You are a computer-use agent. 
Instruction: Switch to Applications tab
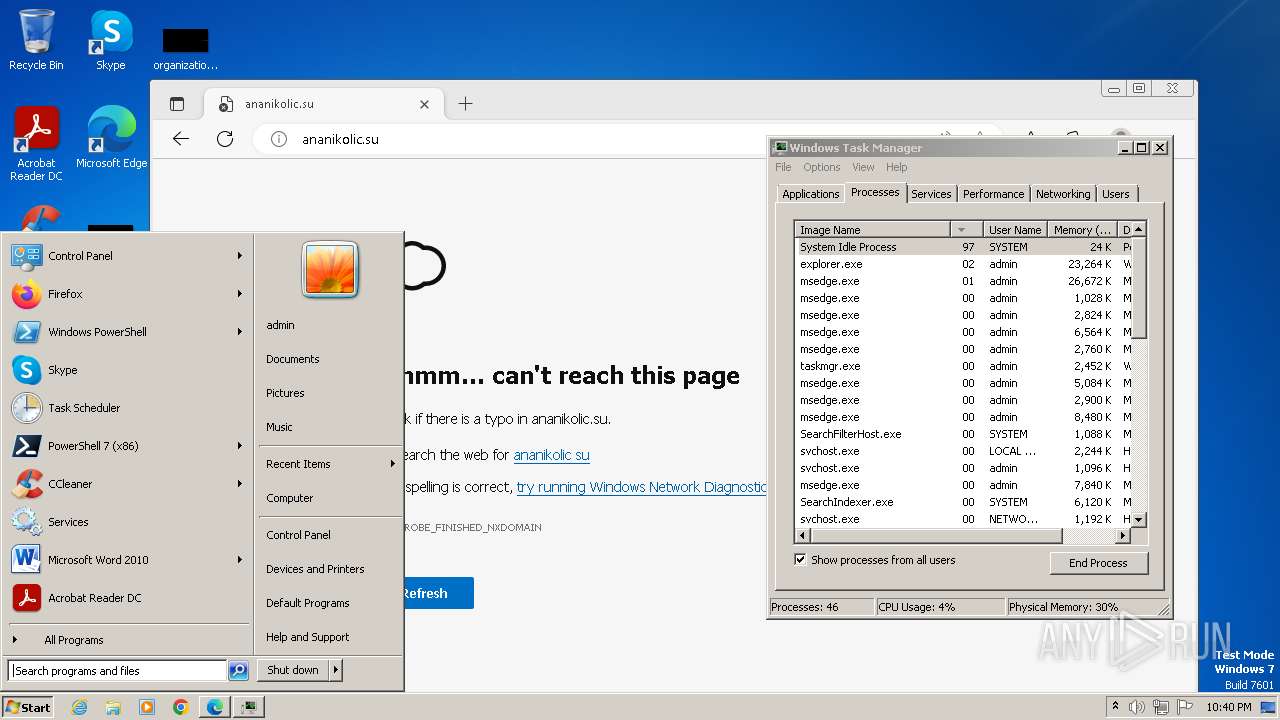click(x=811, y=194)
